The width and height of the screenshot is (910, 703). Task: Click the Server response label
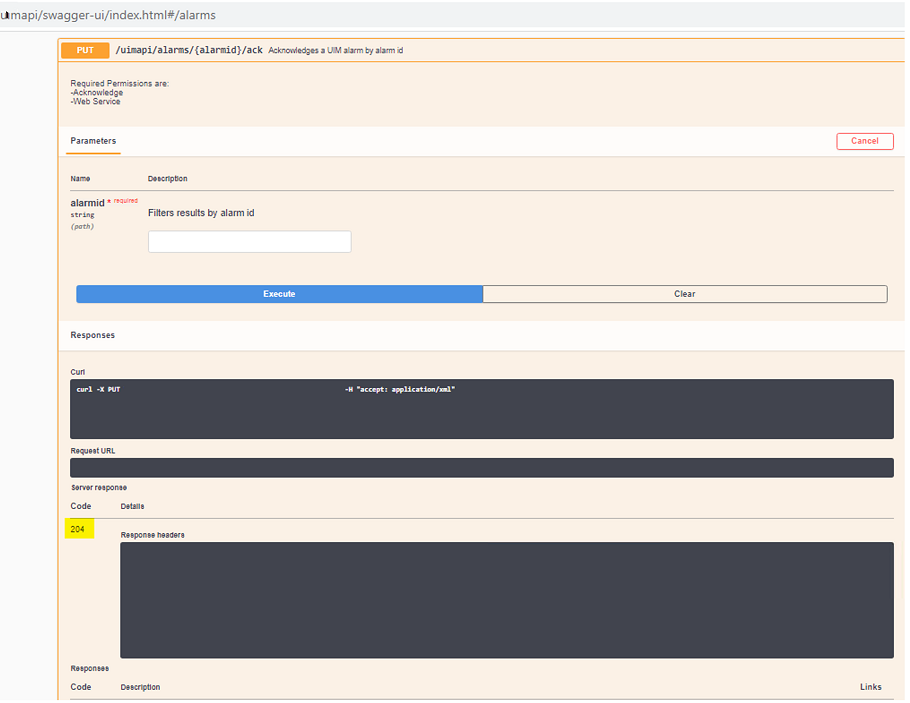(x=99, y=487)
